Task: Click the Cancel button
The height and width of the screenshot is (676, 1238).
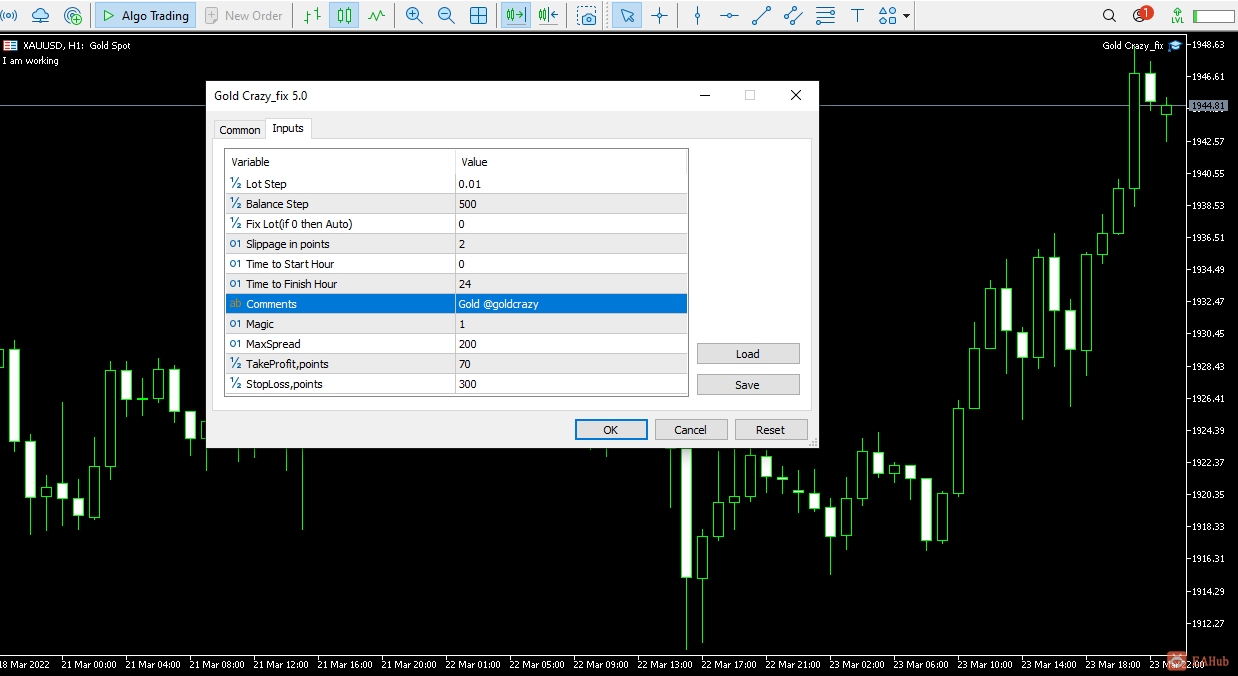Action: coord(691,430)
